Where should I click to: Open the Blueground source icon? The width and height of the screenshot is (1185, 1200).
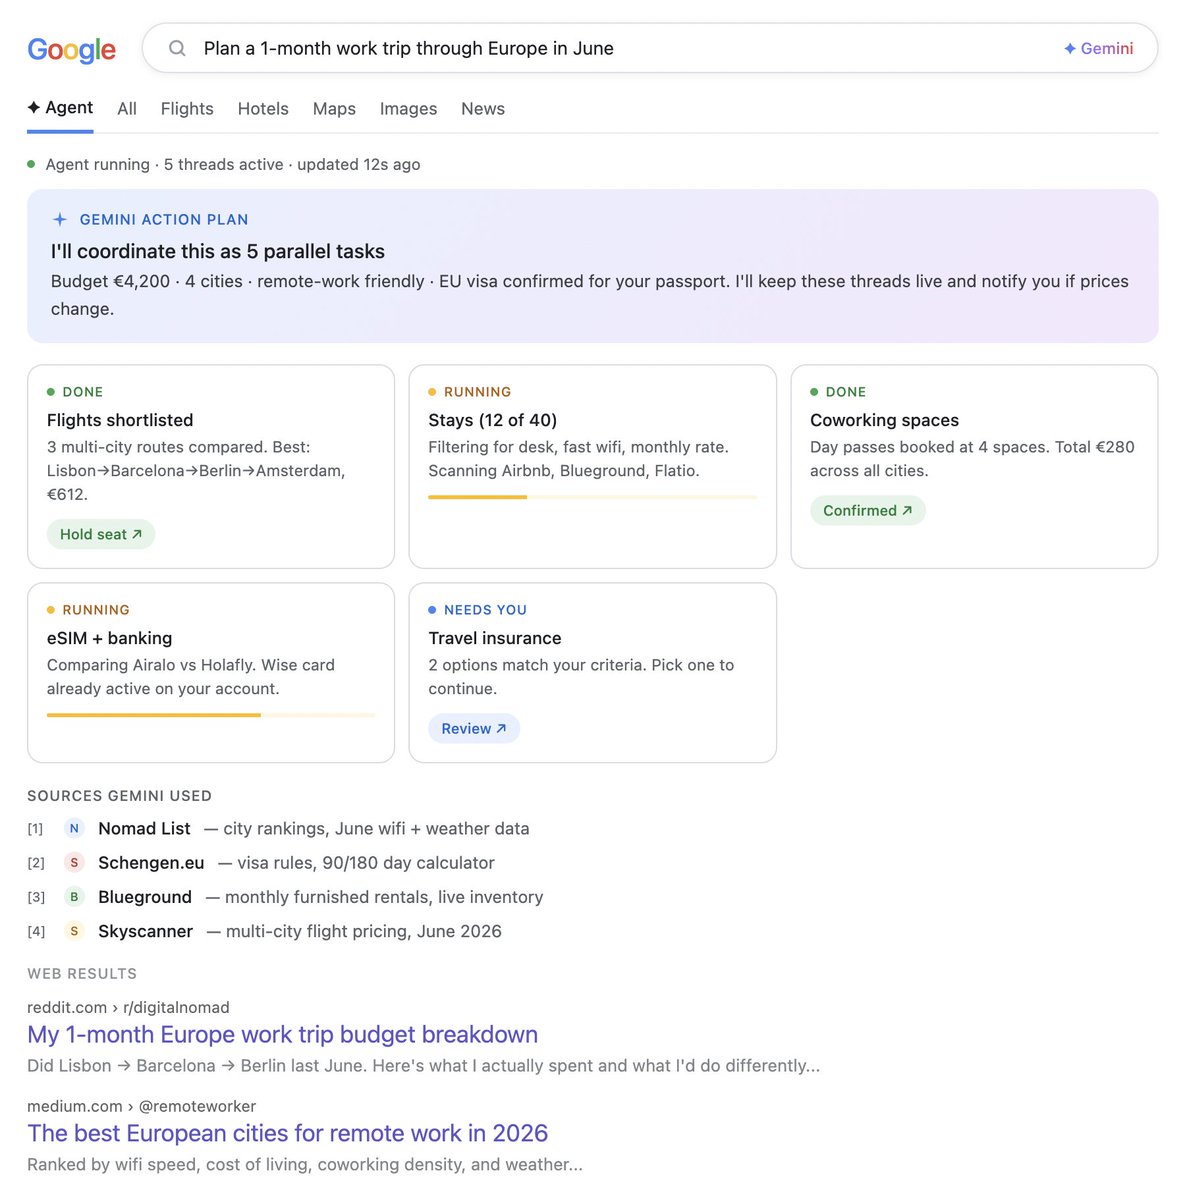click(x=74, y=897)
